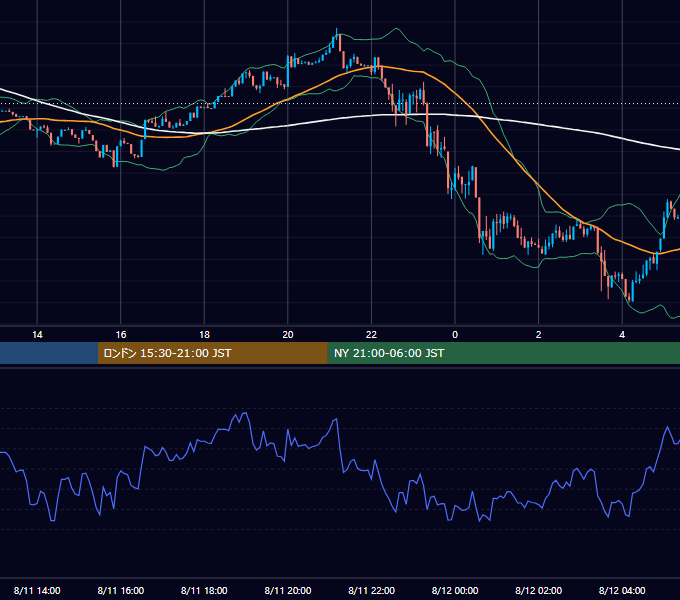Viewport: 680px width, 600px height.
Task: Click the 20 hour axis label
Action: [x=288, y=335]
